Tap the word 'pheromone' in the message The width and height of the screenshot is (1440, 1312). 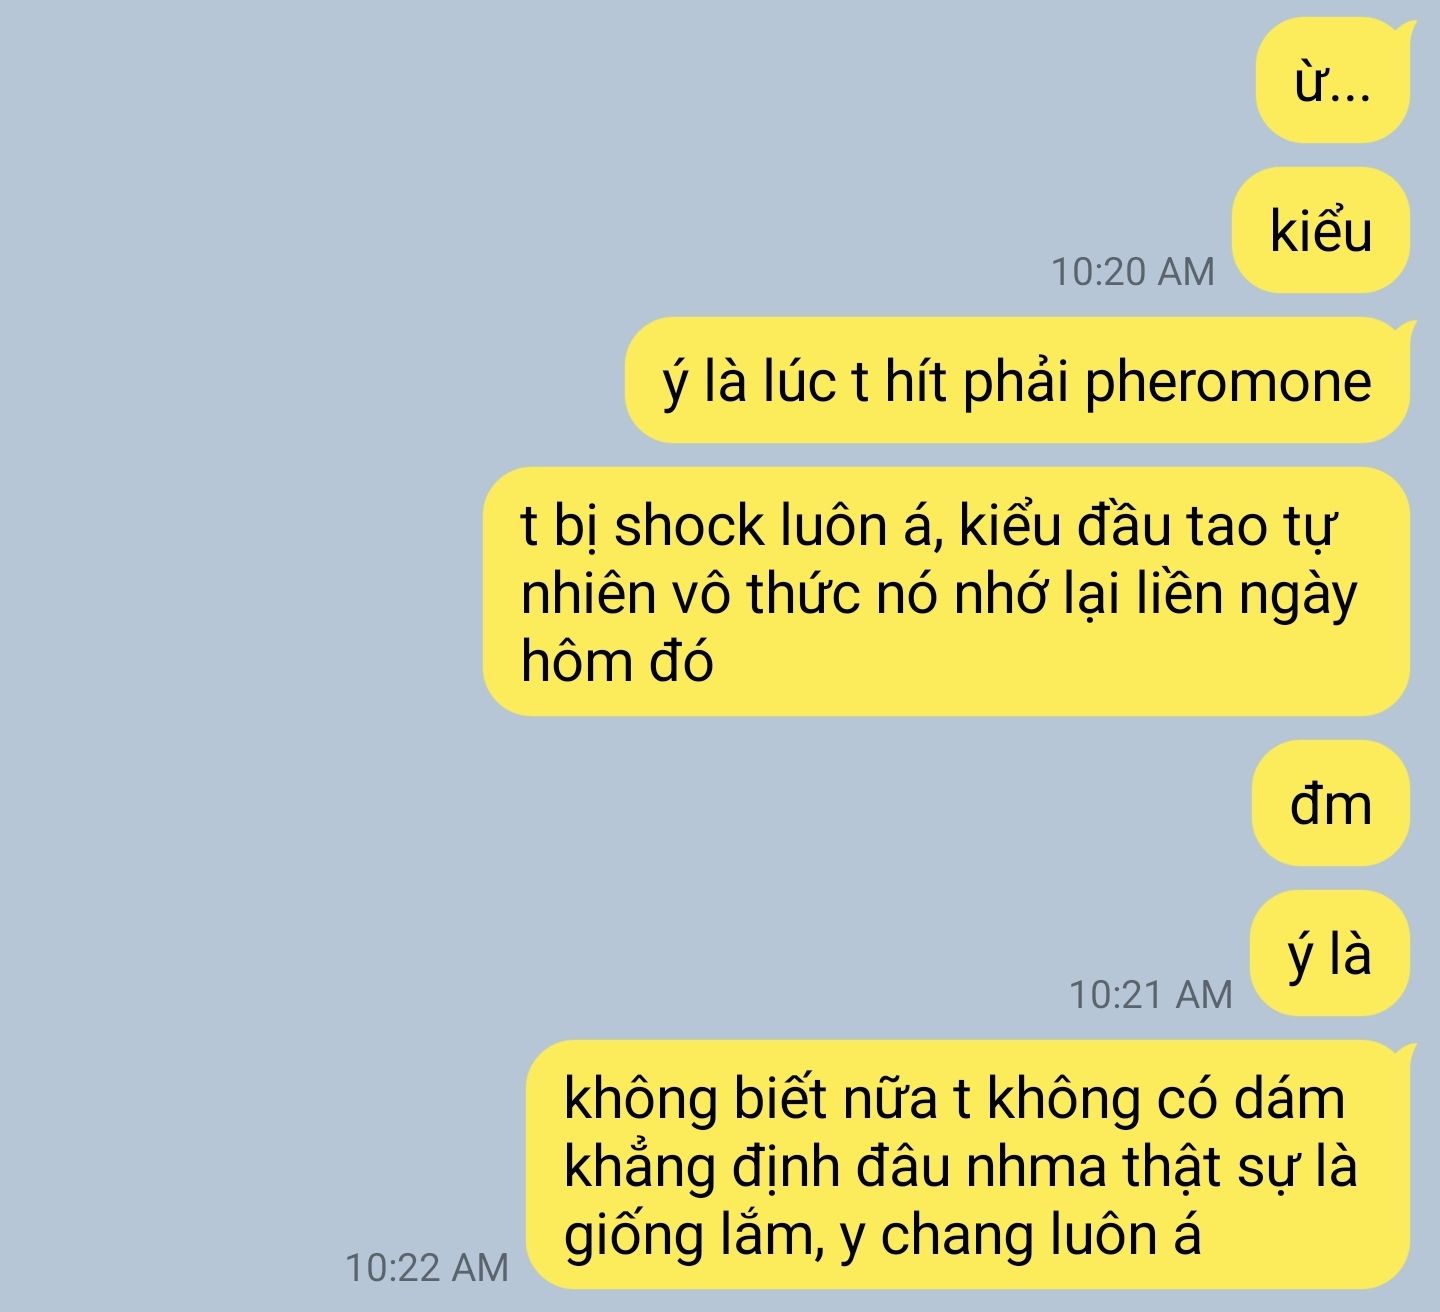pyautogui.click(x=1228, y=383)
